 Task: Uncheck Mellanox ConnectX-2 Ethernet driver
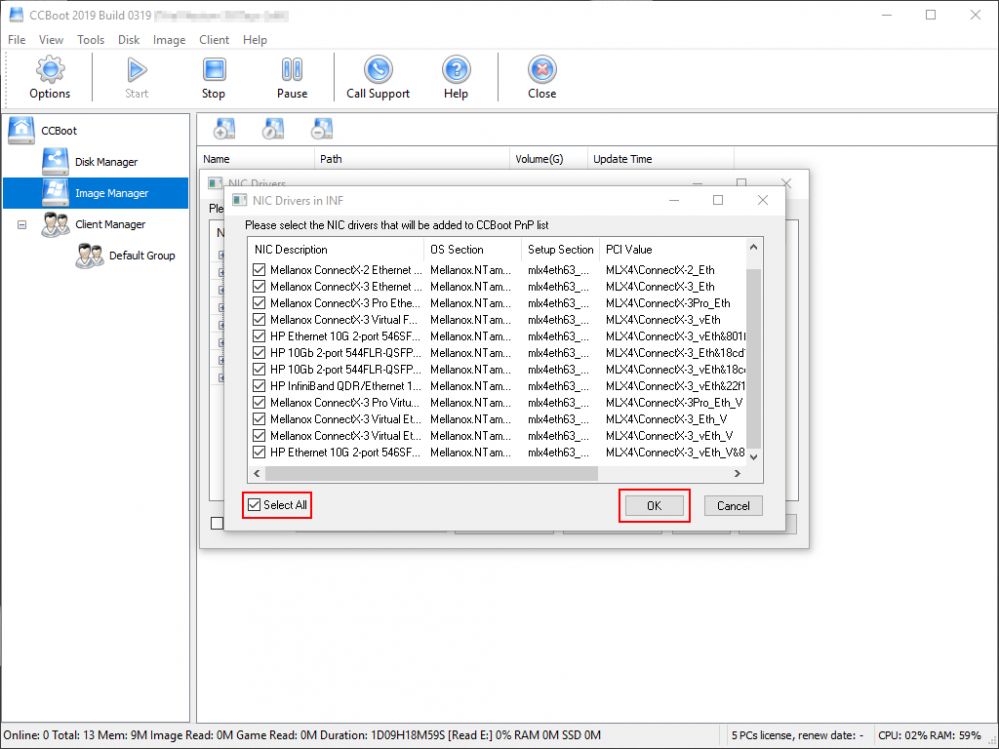259,270
